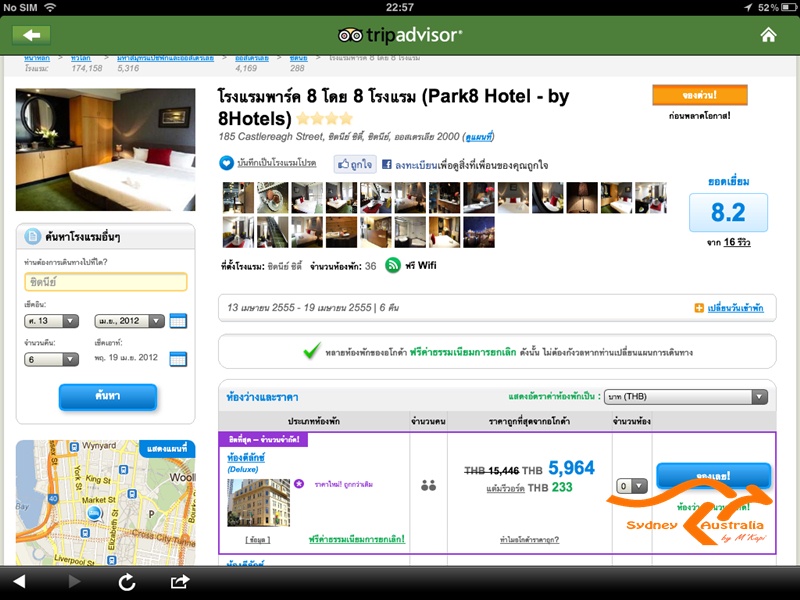Open the month dropdown showing เม.ย., 2012
Screen dimensions: 800x600
point(129,321)
